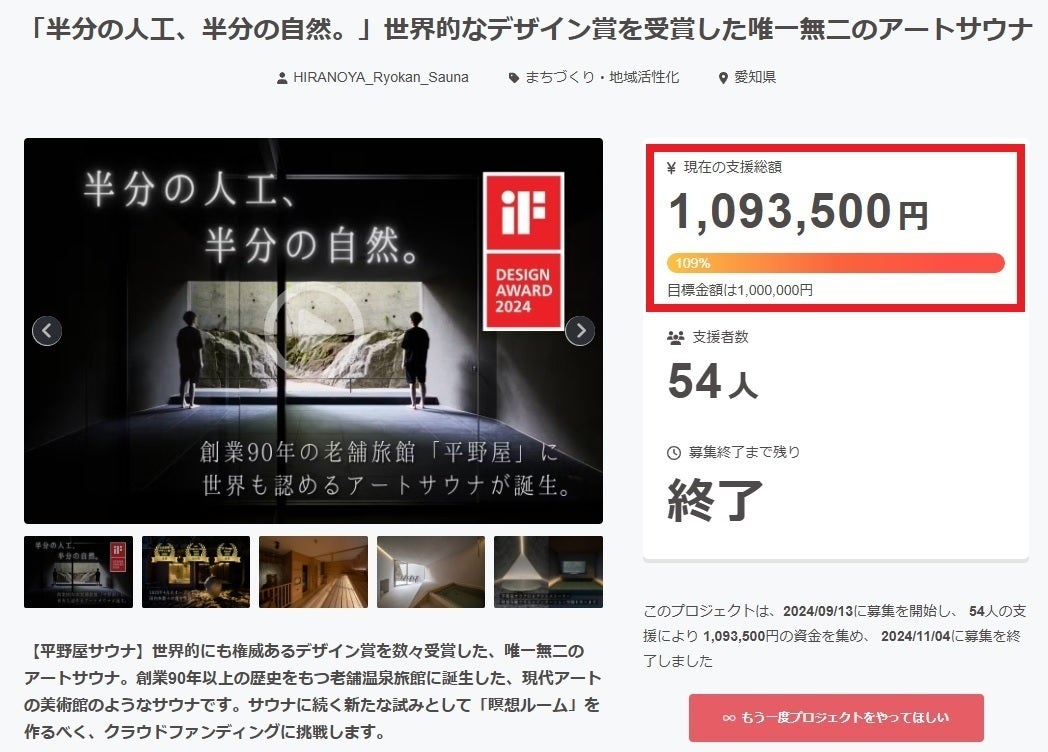This screenshot has width=1048, height=752.
Task: Click the next slide arrow on carousel
Action: coord(579,330)
